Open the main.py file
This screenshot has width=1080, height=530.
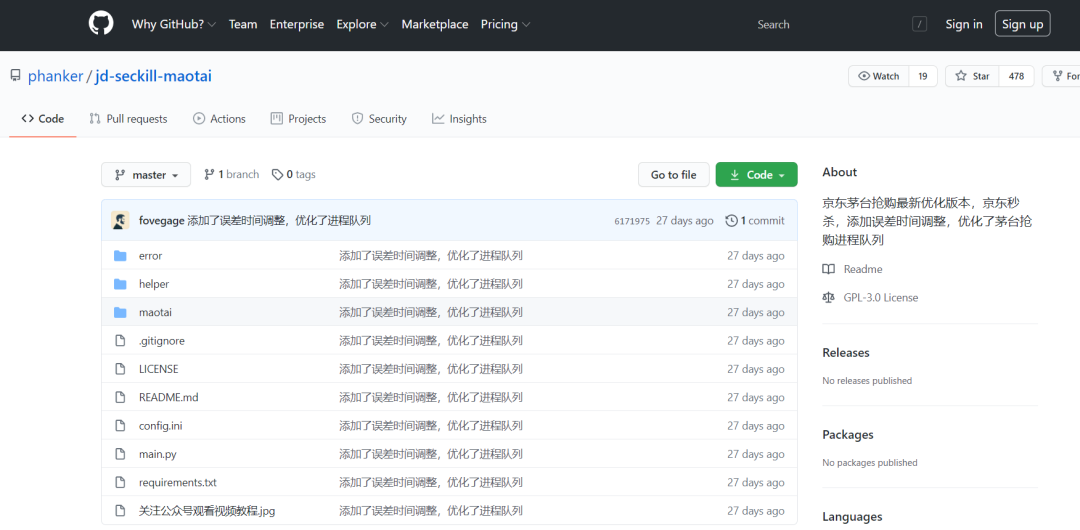pos(158,453)
